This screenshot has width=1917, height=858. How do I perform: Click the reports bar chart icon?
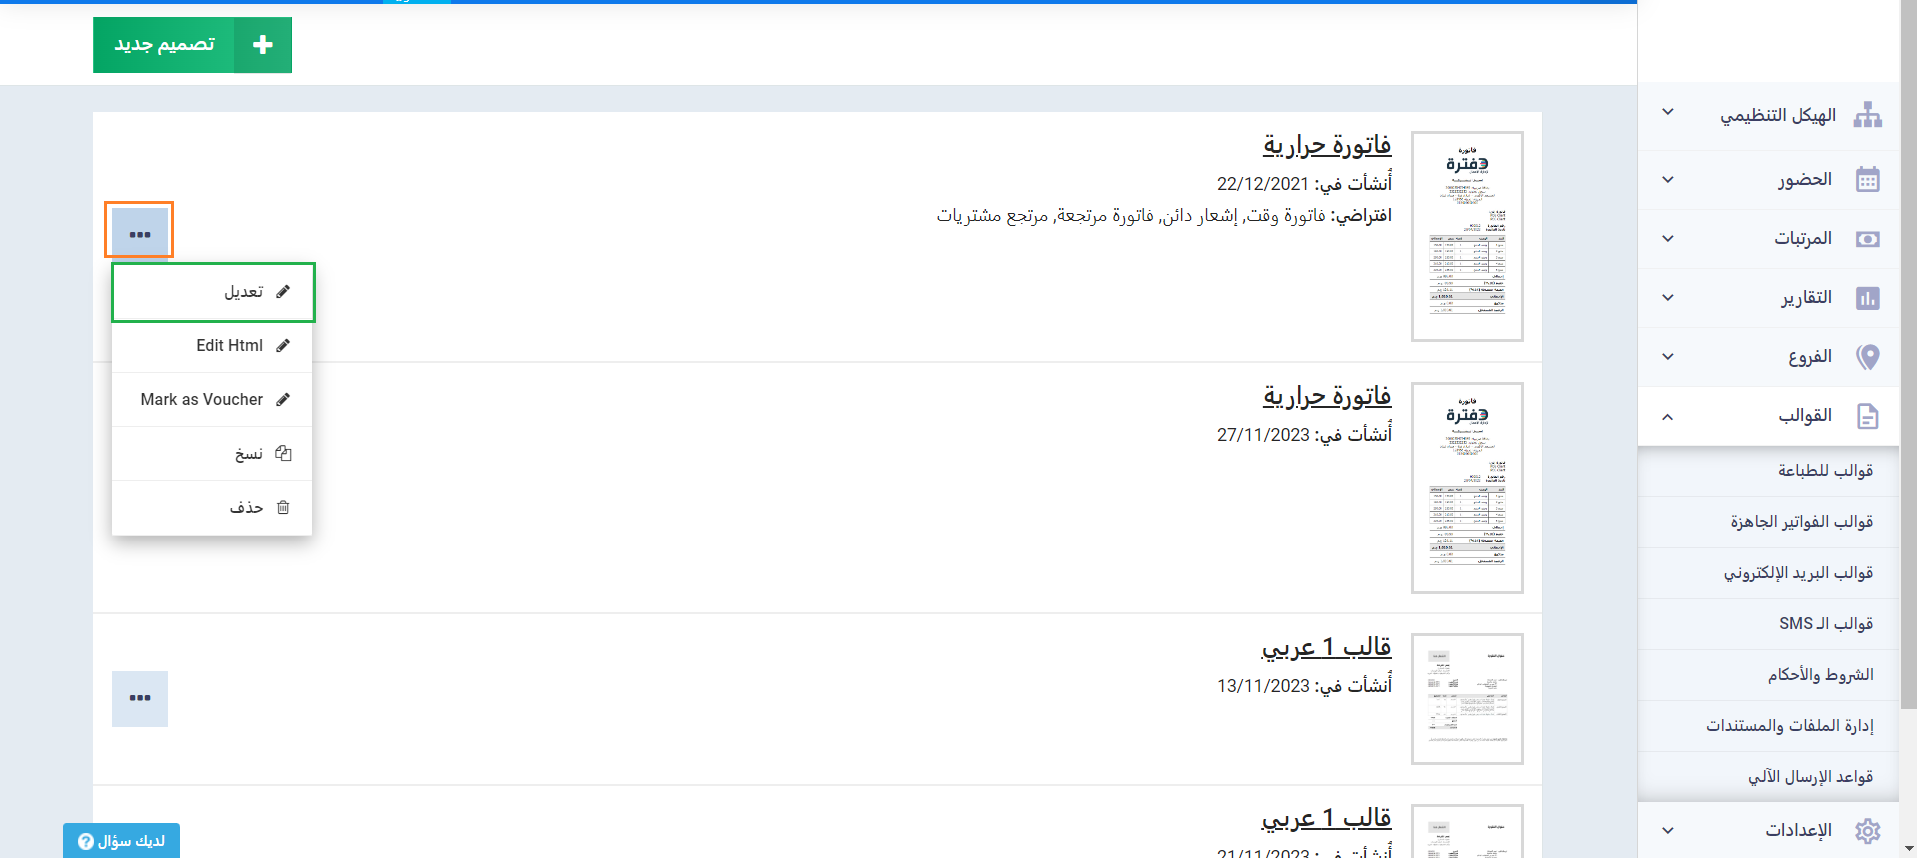[1867, 298]
